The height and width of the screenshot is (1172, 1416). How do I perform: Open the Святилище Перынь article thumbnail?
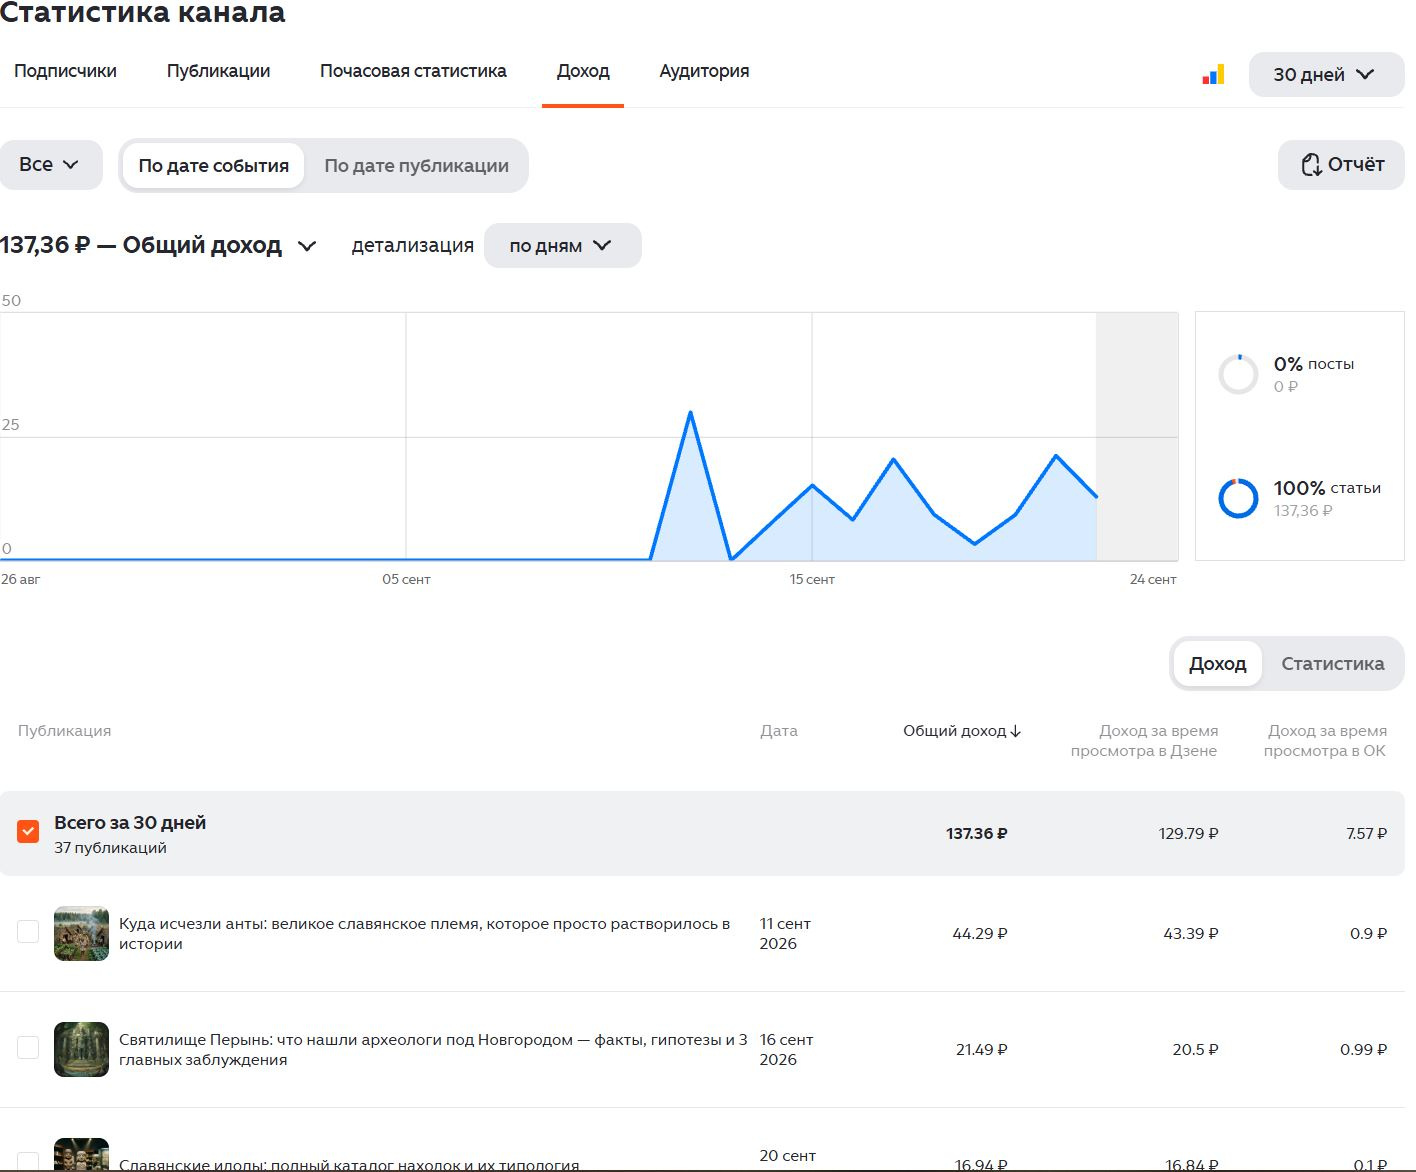click(81, 1049)
